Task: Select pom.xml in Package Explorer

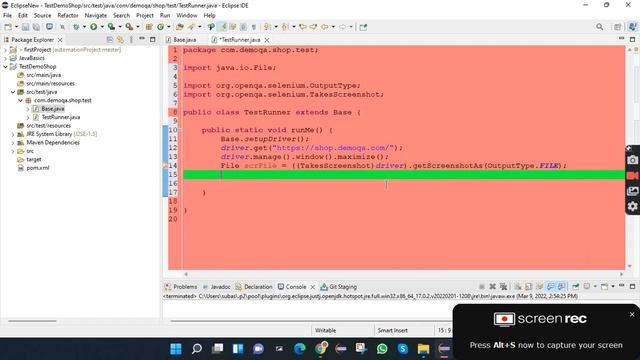Action: pyautogui.click(x=38, y=168)
